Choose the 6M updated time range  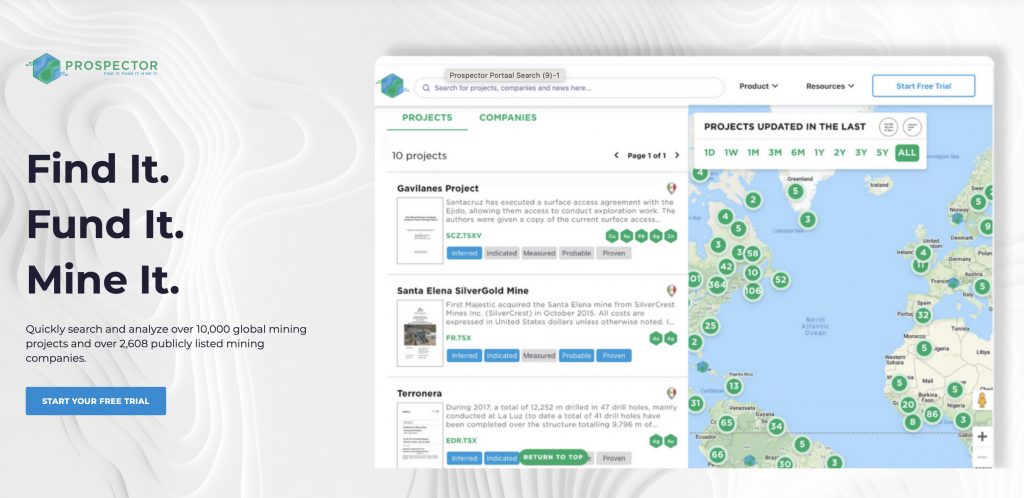pyautogui.click(x=797, y=153)
